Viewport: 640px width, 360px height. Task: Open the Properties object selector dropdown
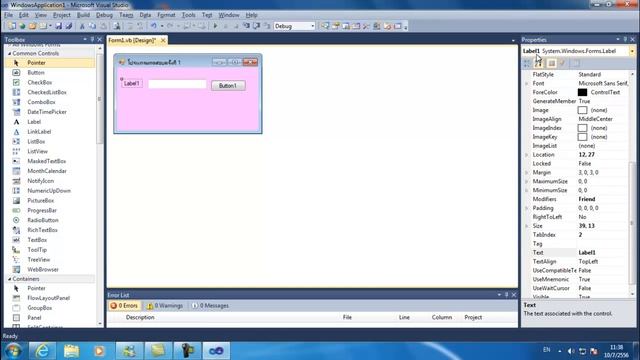pyautogui.click(x=632, y=51)
